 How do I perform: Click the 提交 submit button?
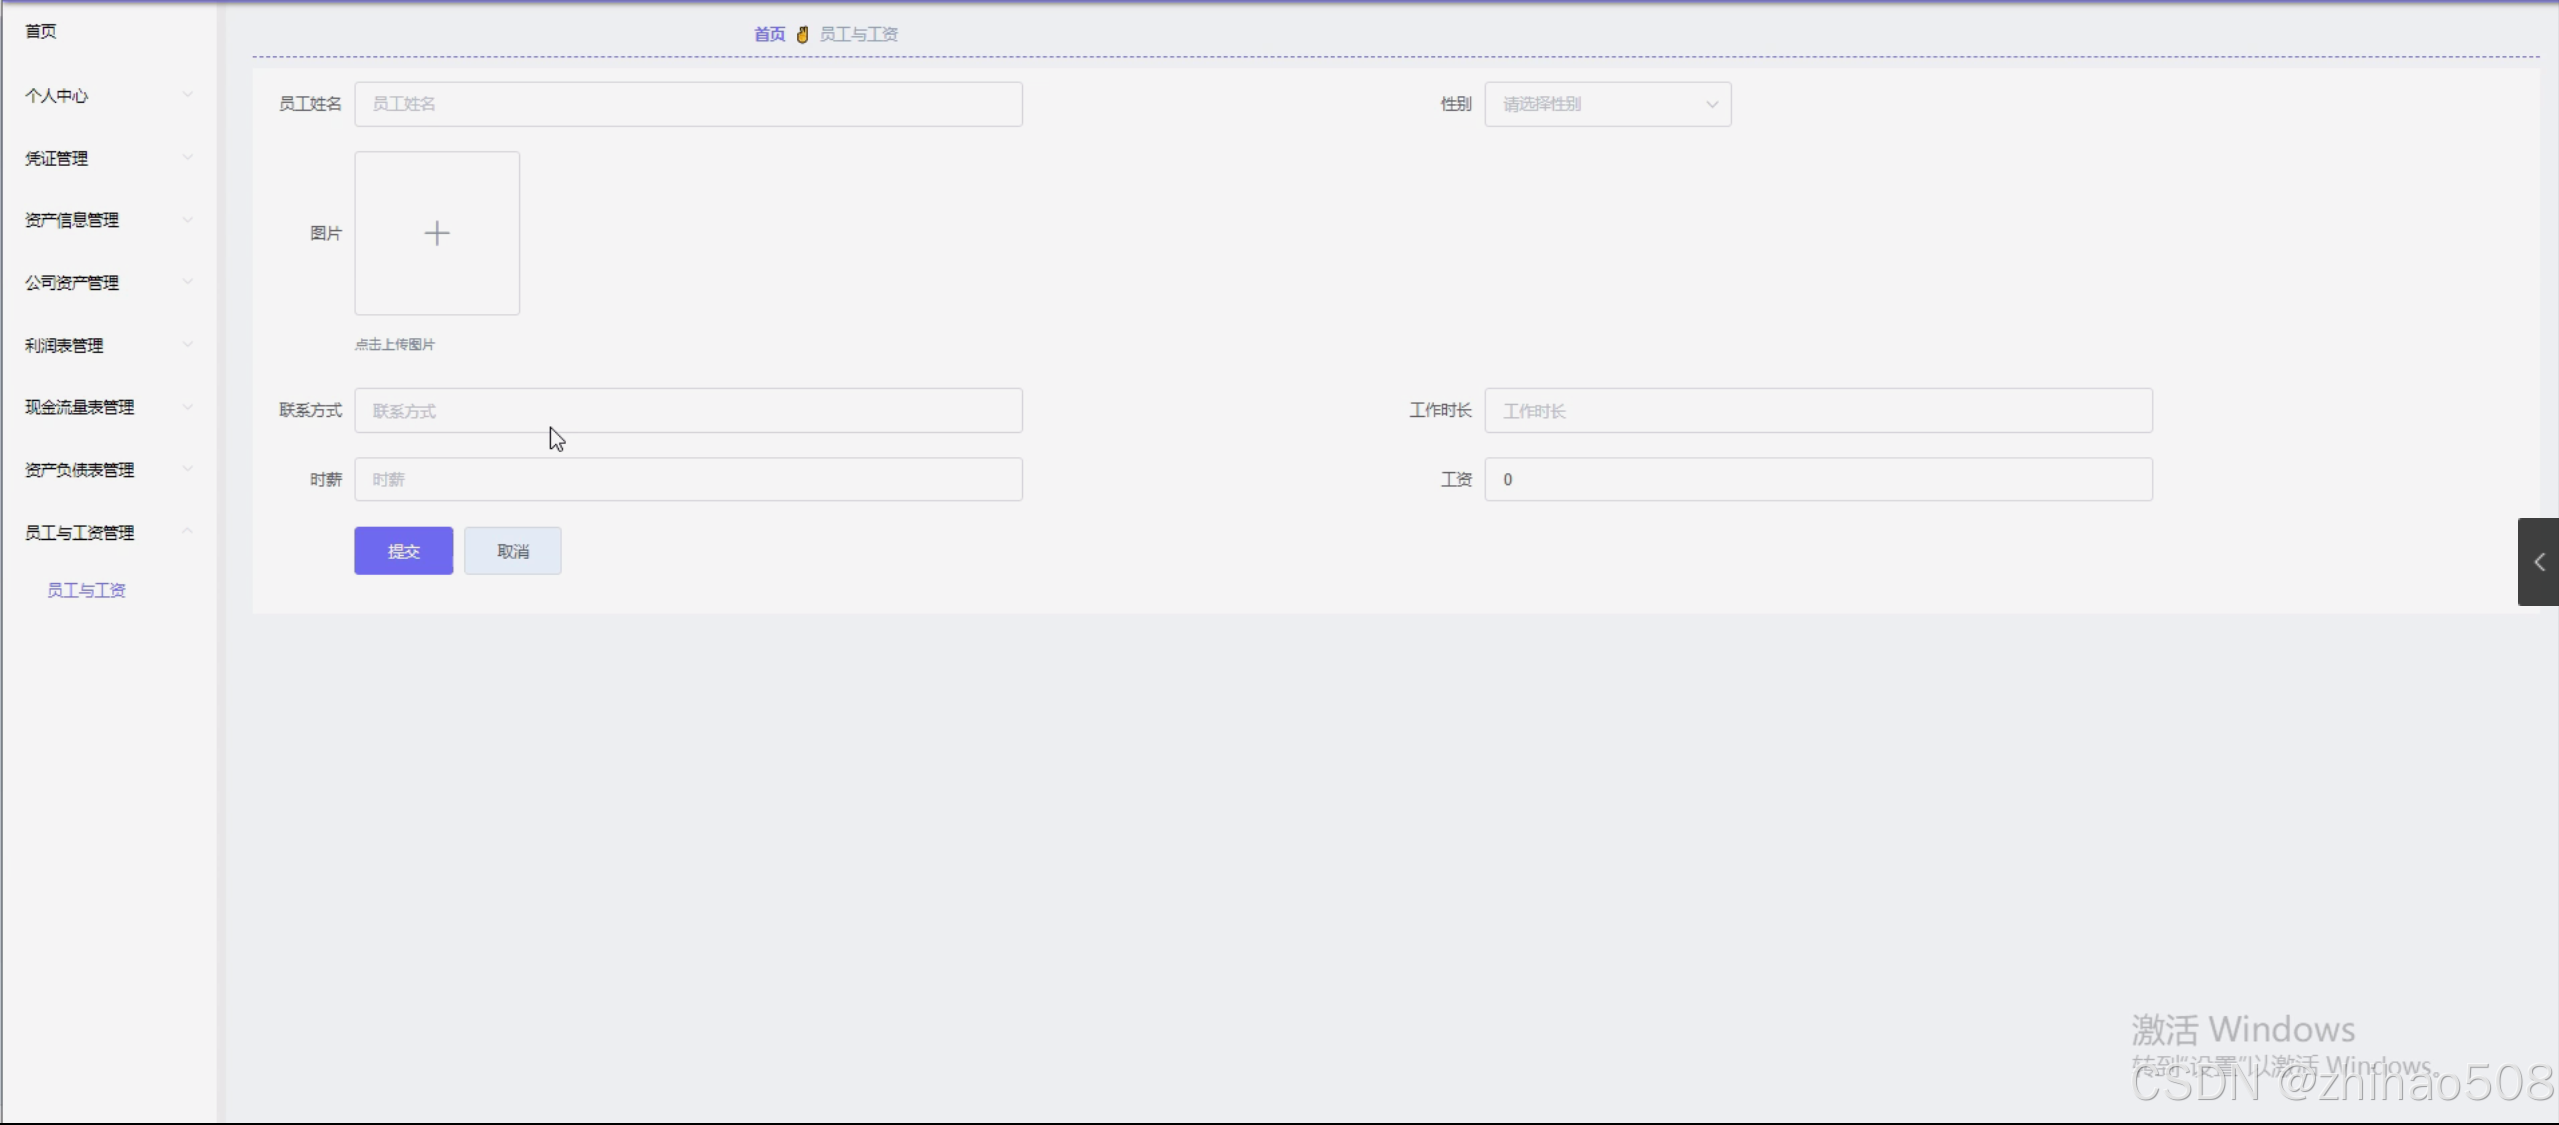coord(403,551)
